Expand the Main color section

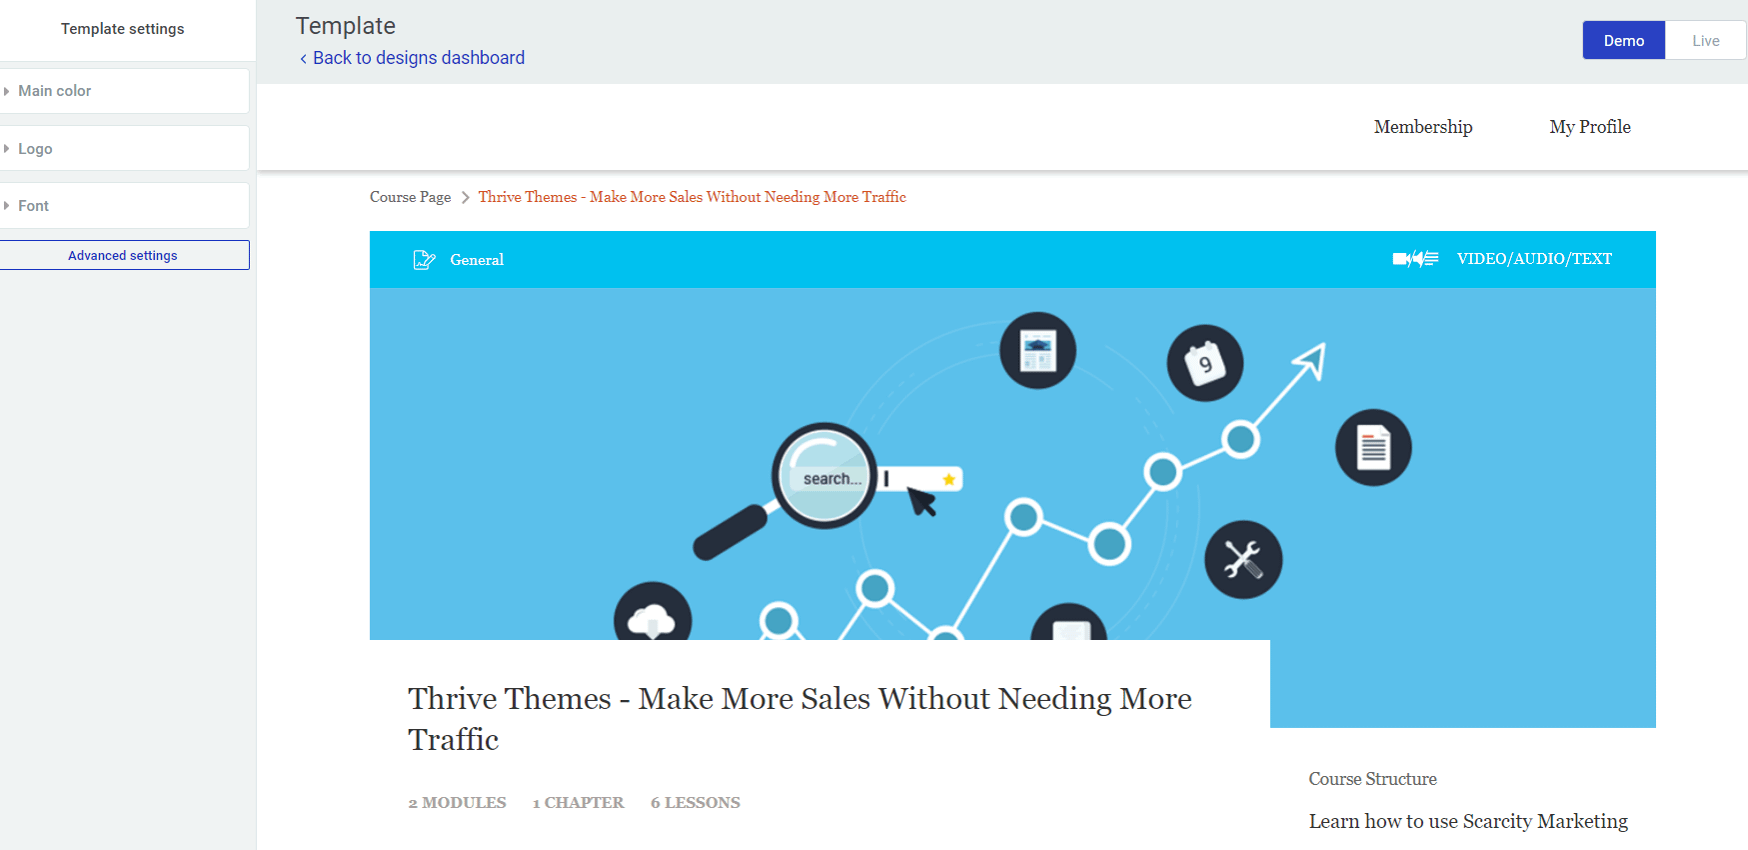[124, 91]
